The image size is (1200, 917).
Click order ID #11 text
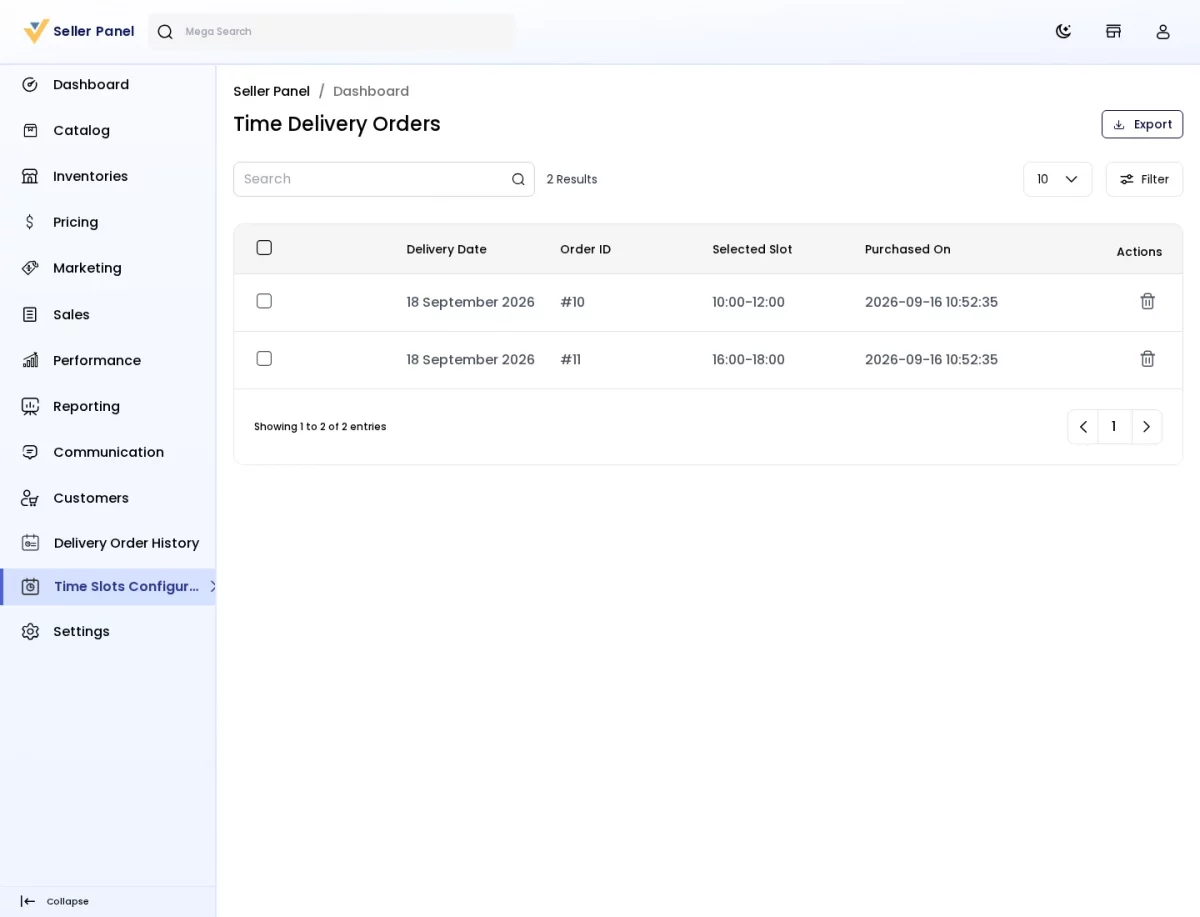(x=570, y=360)
